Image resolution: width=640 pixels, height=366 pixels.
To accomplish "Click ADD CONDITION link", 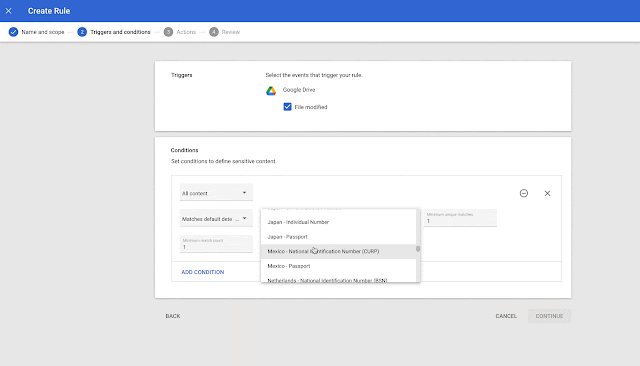I will (203, 272).
